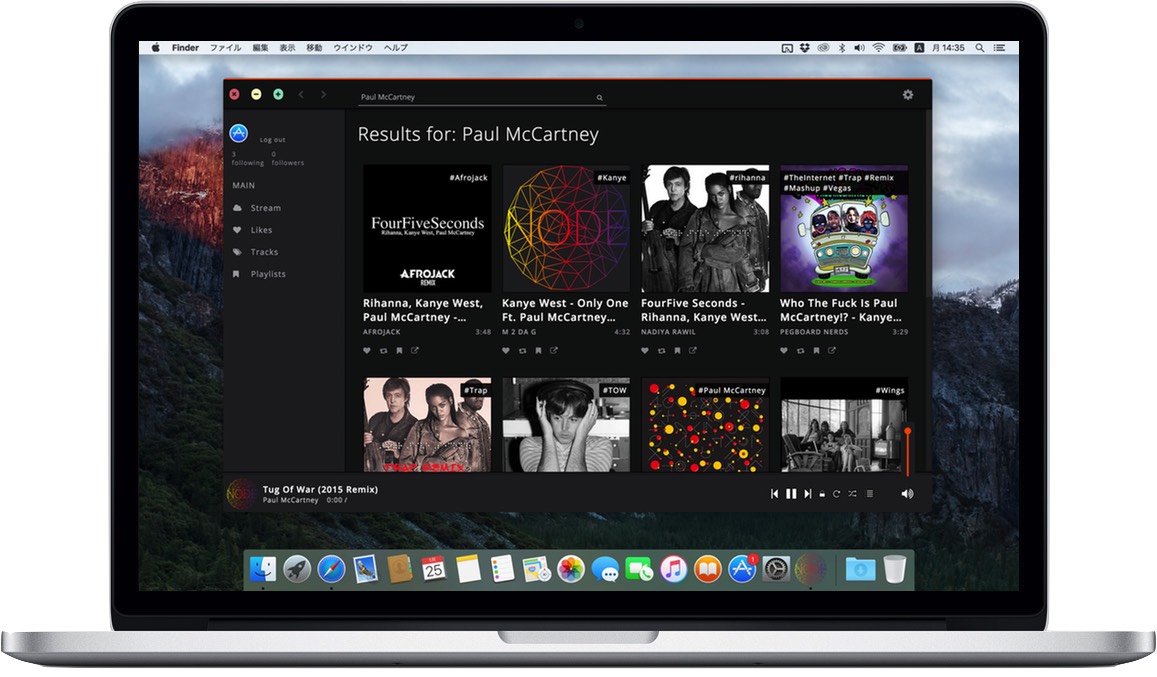Open Dropbox icon in menu bar
The image size is (1157, 677).
pyautogui.click(x=804, y=47)
